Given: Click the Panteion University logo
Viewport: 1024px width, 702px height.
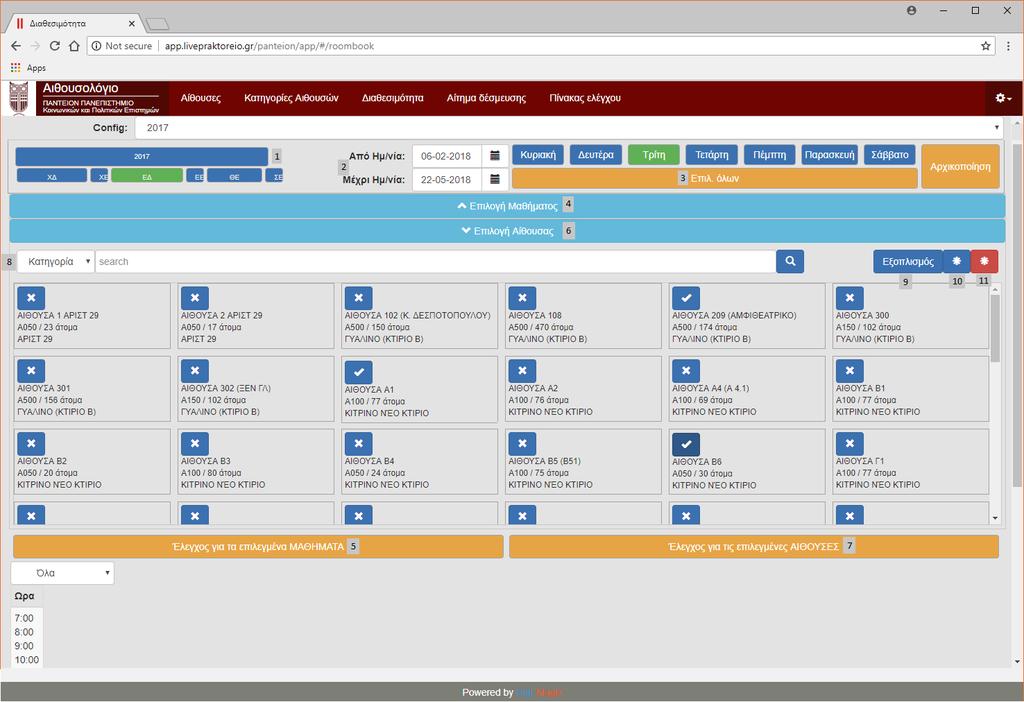Looking at the screenshot, I should point(19,98).
